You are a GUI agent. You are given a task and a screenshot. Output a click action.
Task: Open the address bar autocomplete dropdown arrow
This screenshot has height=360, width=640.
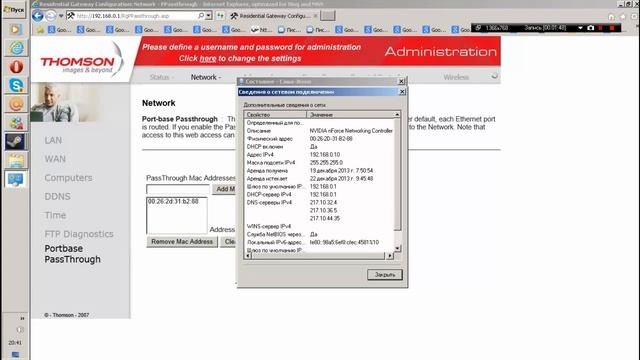tap(209, 16)
